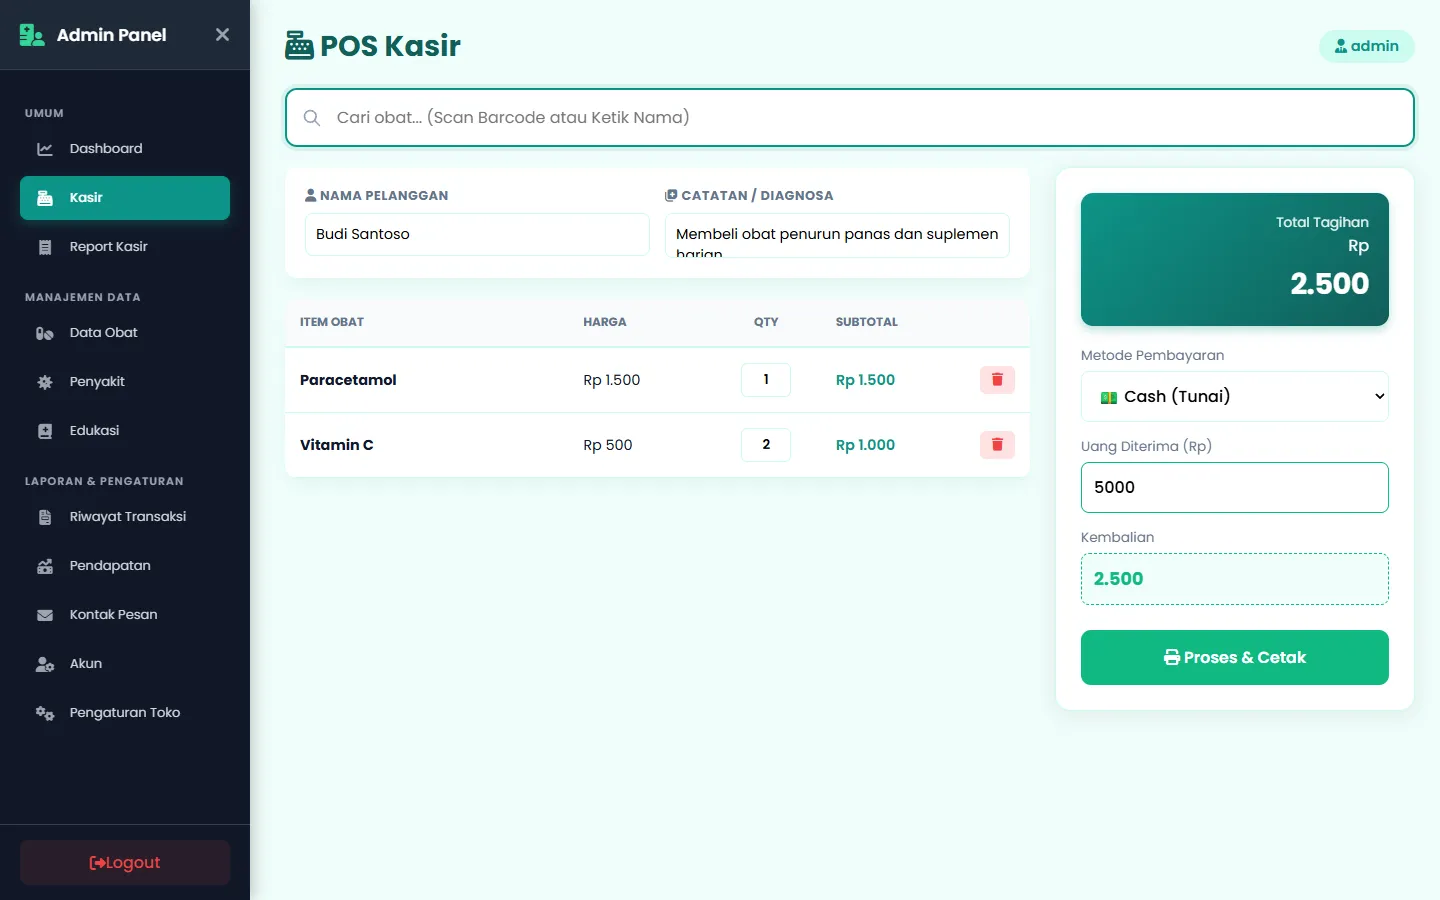The height and width of the screenshot is (900, 1440).
Task: Click the Paracetamol item name
Action: pyautogui.click(x=348, y=380)
